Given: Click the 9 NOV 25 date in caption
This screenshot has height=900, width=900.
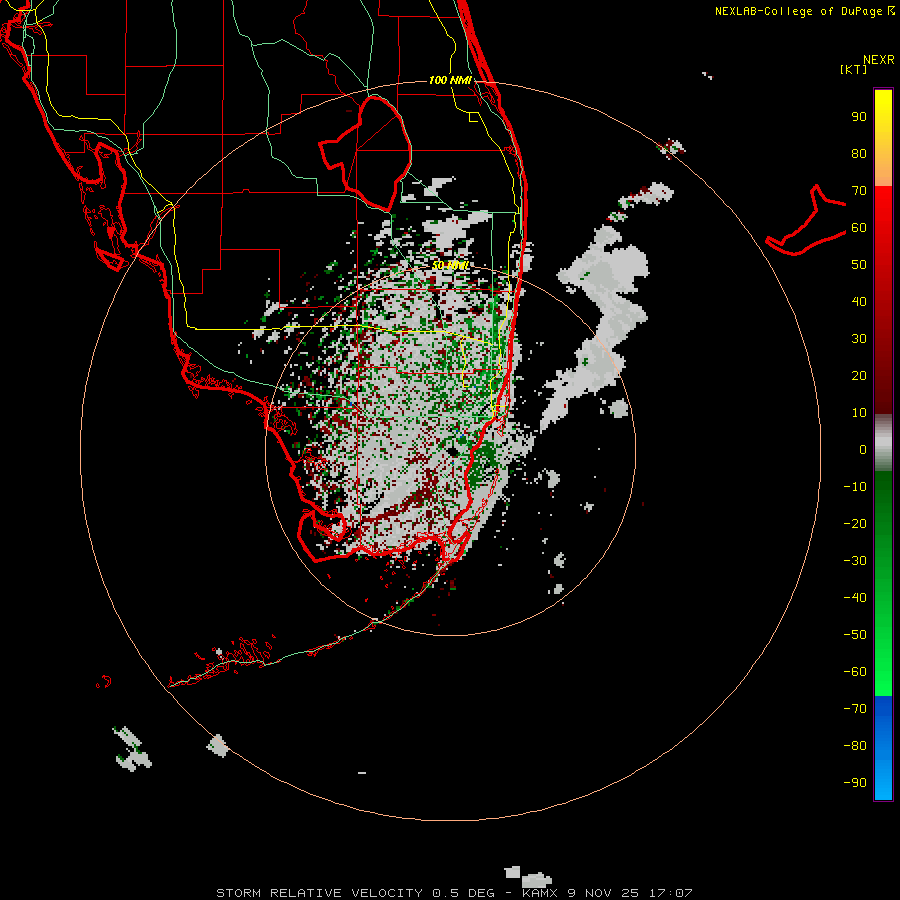Looking at the screenshot, I should [x=603, y=893].
